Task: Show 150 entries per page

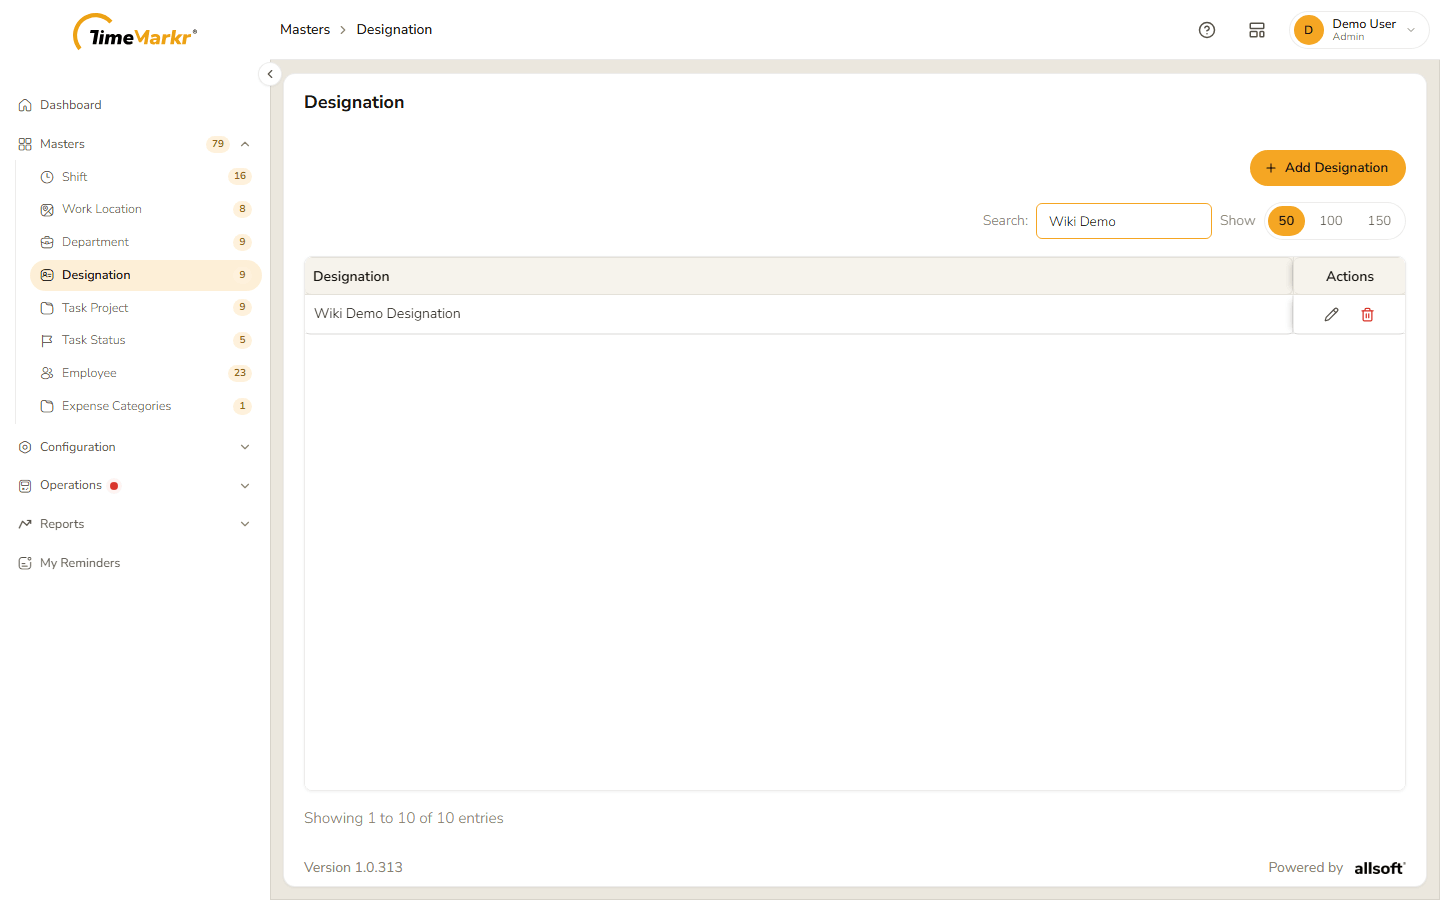Action: [1379, 221]
